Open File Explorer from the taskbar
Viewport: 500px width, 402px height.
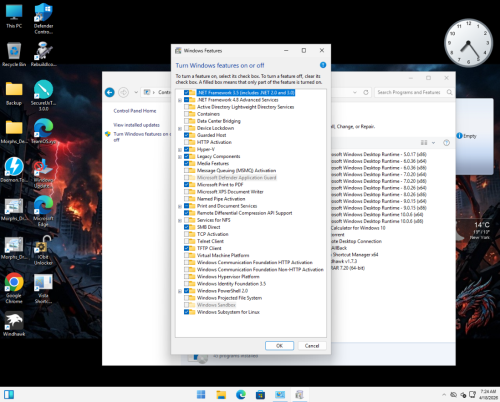[221, 395]
